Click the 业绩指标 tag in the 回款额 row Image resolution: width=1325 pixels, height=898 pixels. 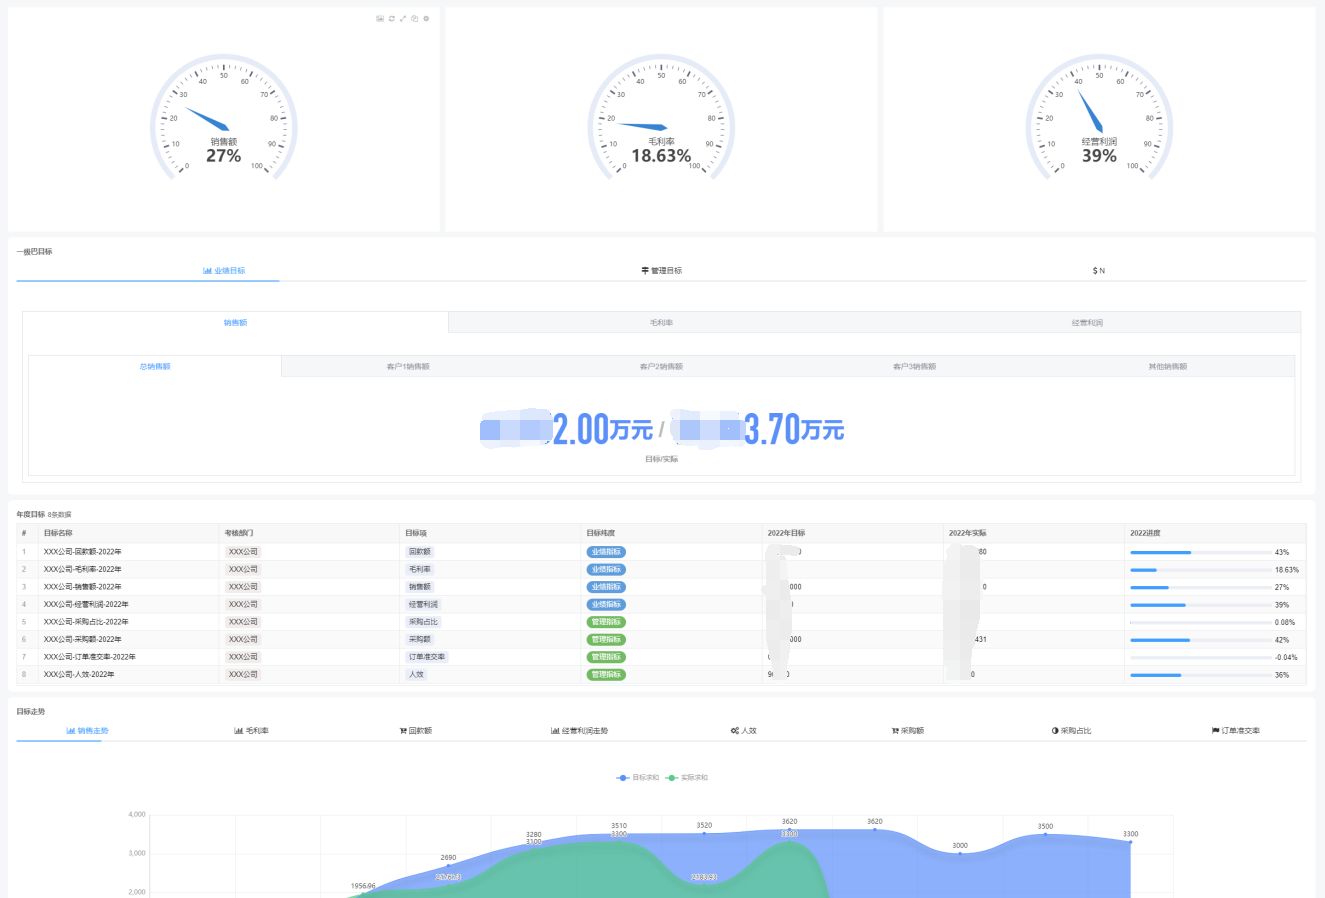point(606,552)
